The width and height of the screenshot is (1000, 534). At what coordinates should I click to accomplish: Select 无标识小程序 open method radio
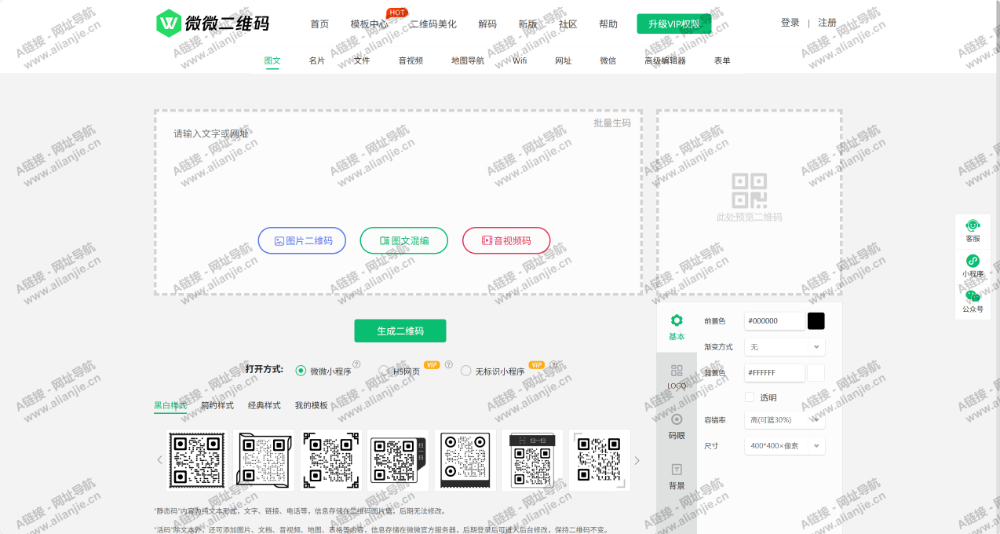pos(466,370)
